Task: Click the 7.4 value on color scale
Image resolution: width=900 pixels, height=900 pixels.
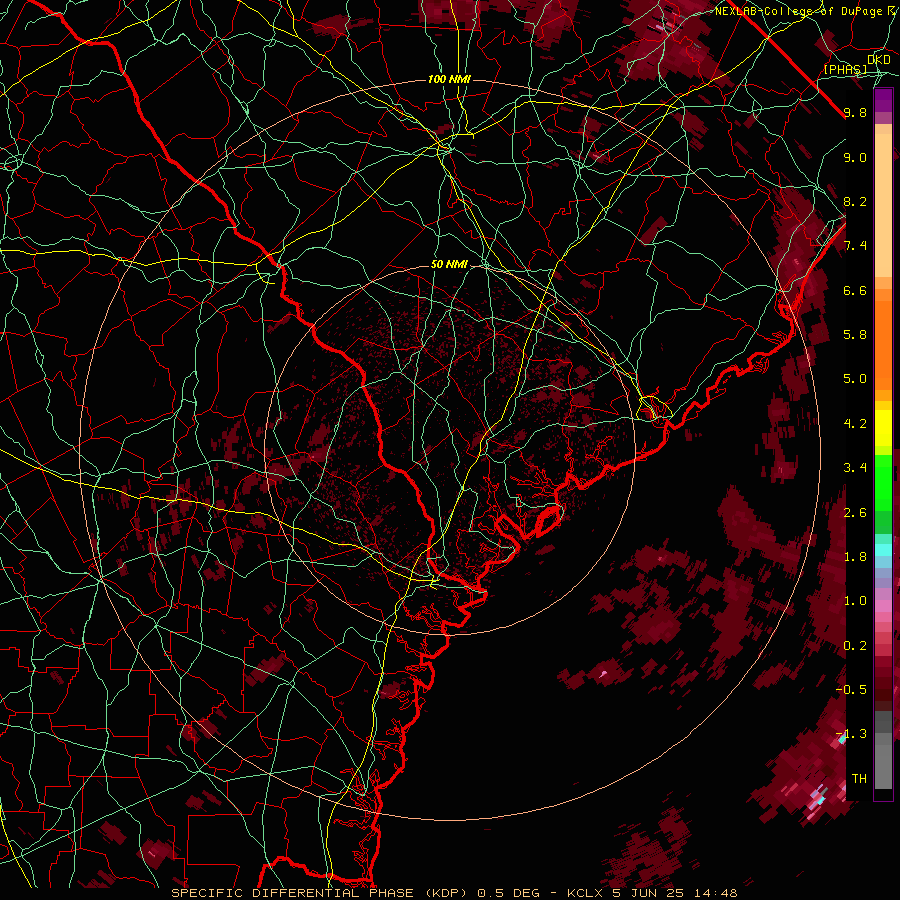Action: click(x=855, y=246)
